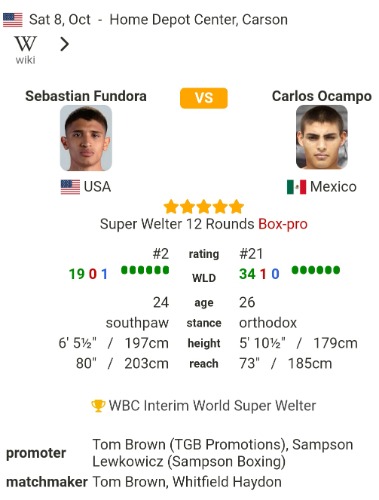The image size is (379, 500).
Task: Click the US flag beside the date
Action: pos(13,20)
